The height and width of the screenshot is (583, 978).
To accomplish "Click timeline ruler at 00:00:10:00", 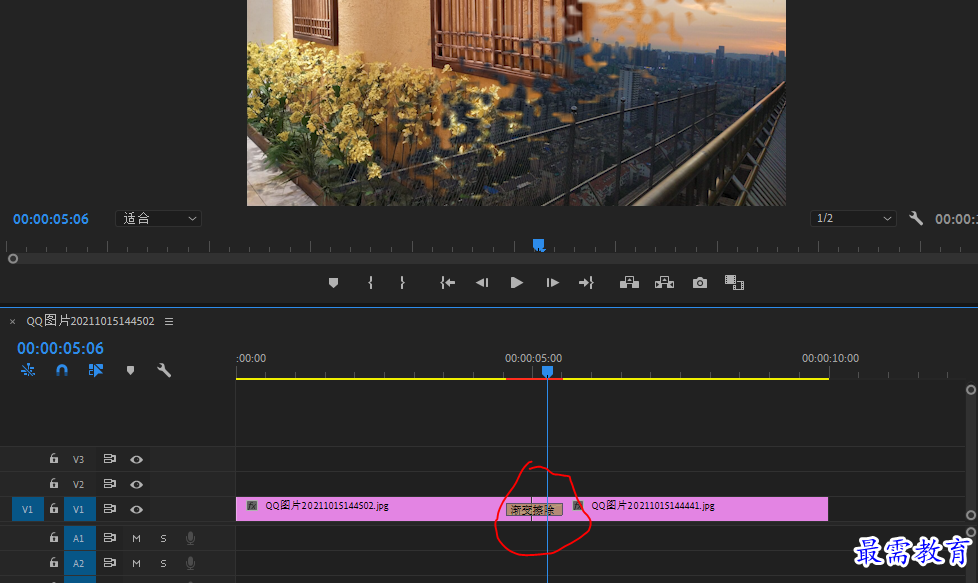I will 830,358.
